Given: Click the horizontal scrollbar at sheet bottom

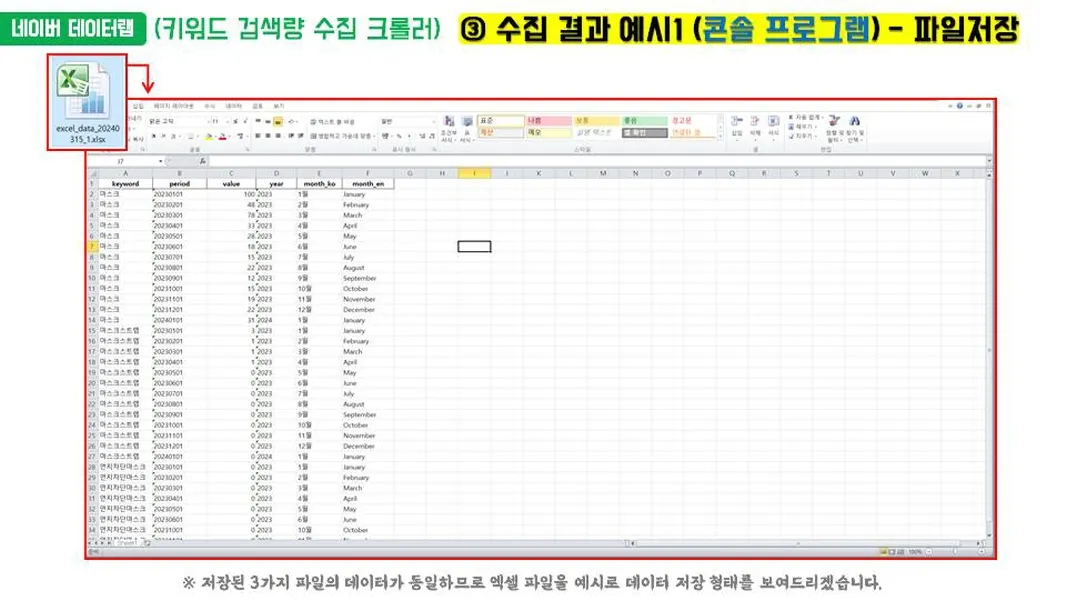Looking at the screenshot, I should tap(806, 543).
